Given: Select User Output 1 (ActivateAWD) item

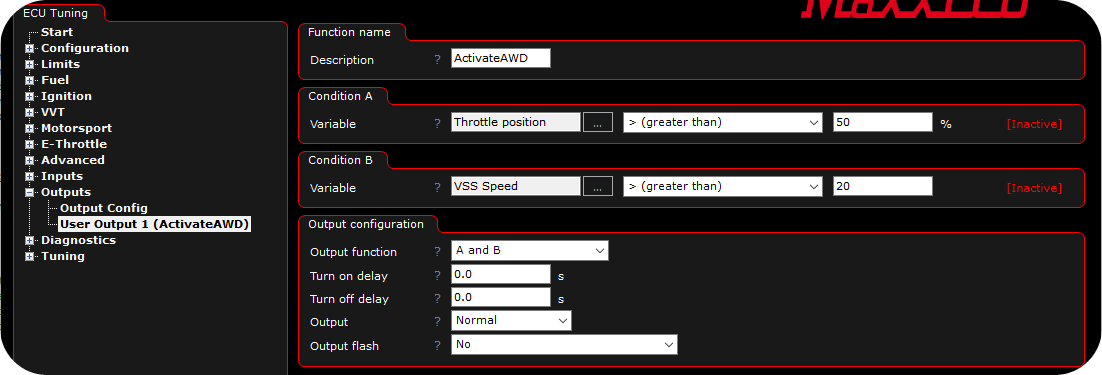Looking at the screenshot, I should (155, 224).
